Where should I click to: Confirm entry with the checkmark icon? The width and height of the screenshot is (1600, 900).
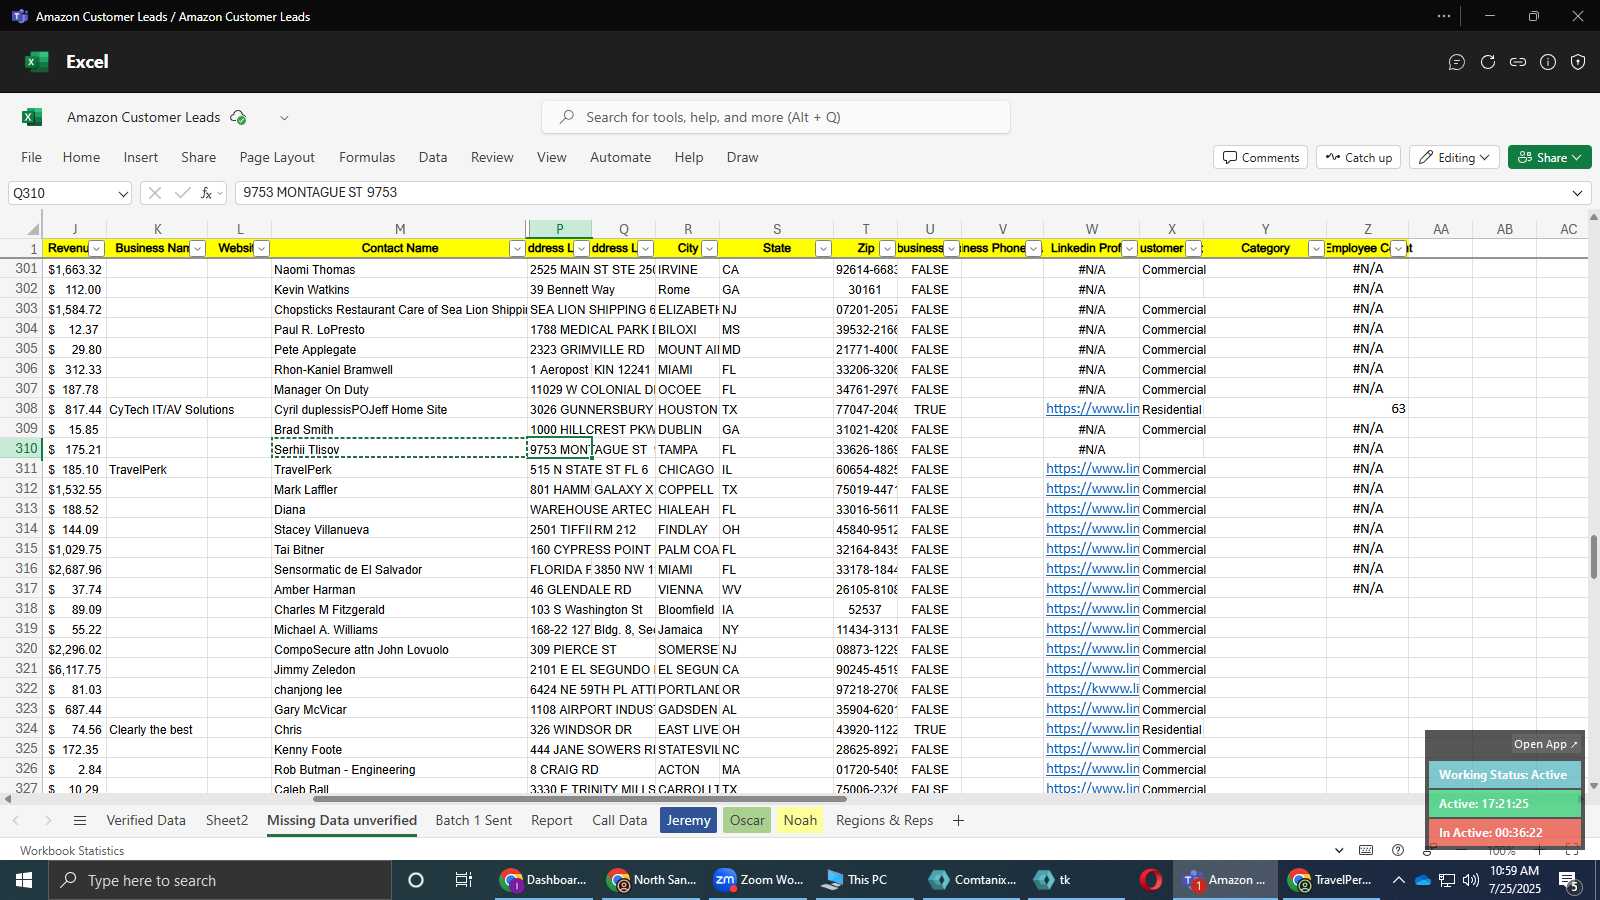[x=182, y=193]
